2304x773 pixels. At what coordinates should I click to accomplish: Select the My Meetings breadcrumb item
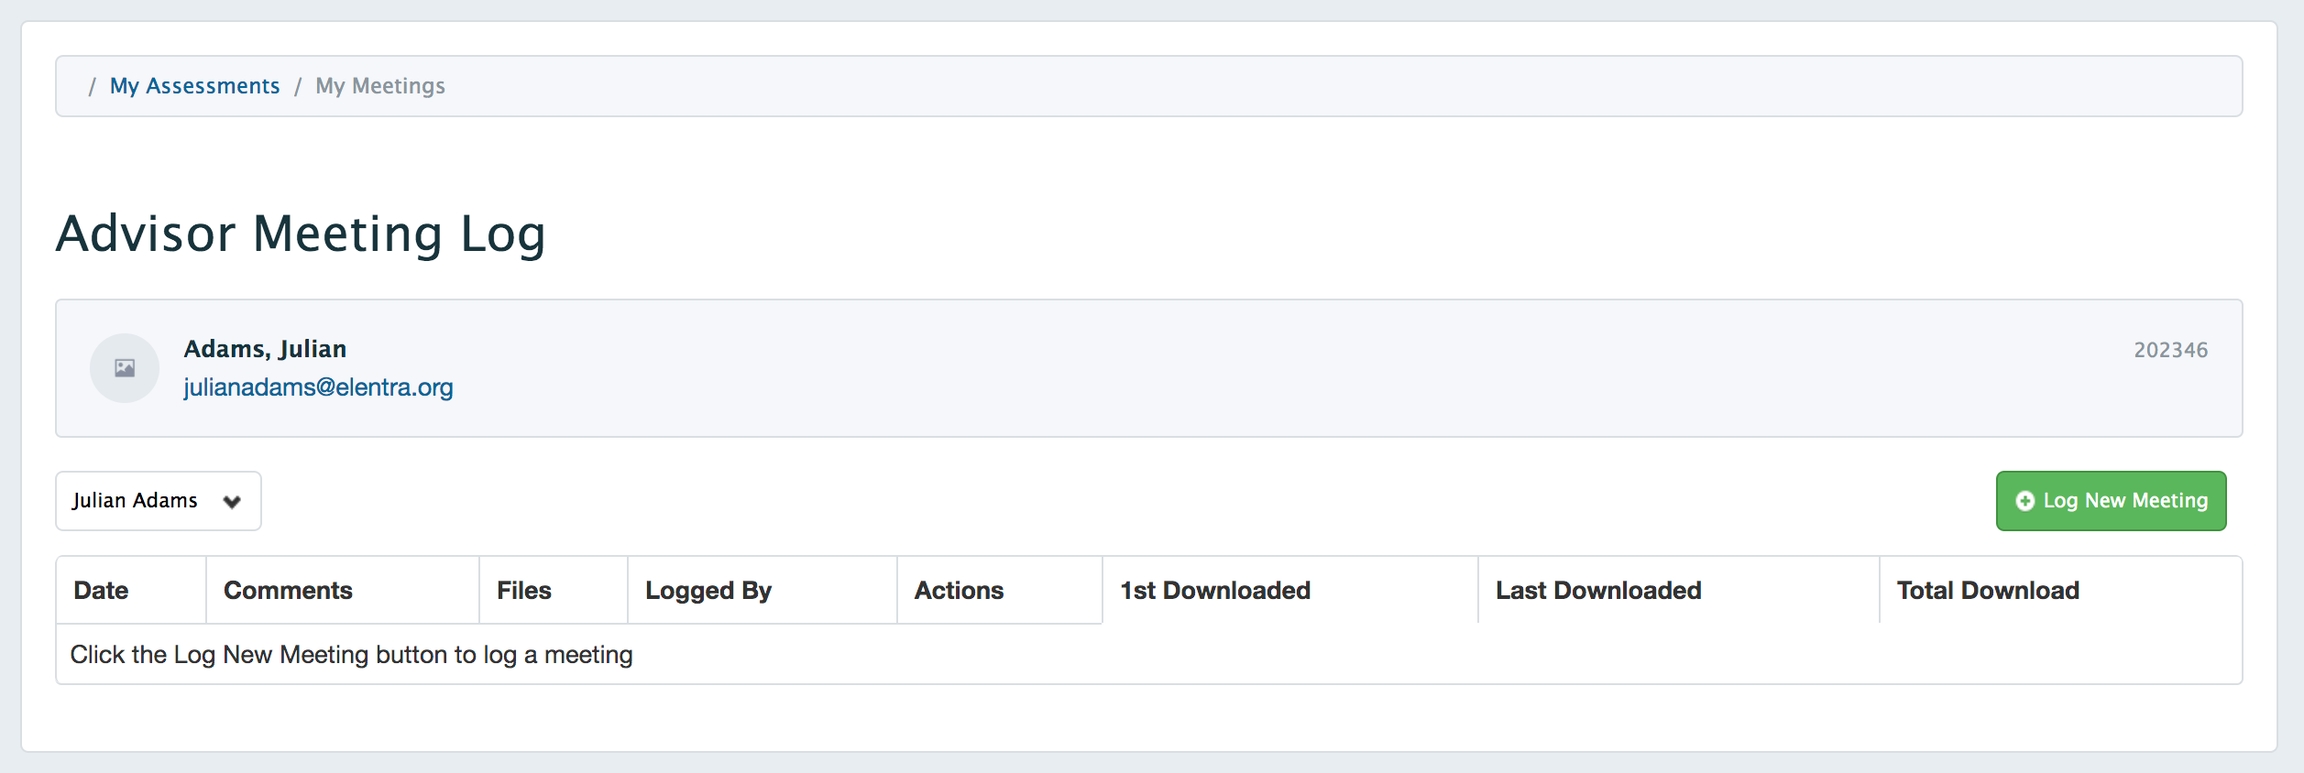[x=380, y=86]
